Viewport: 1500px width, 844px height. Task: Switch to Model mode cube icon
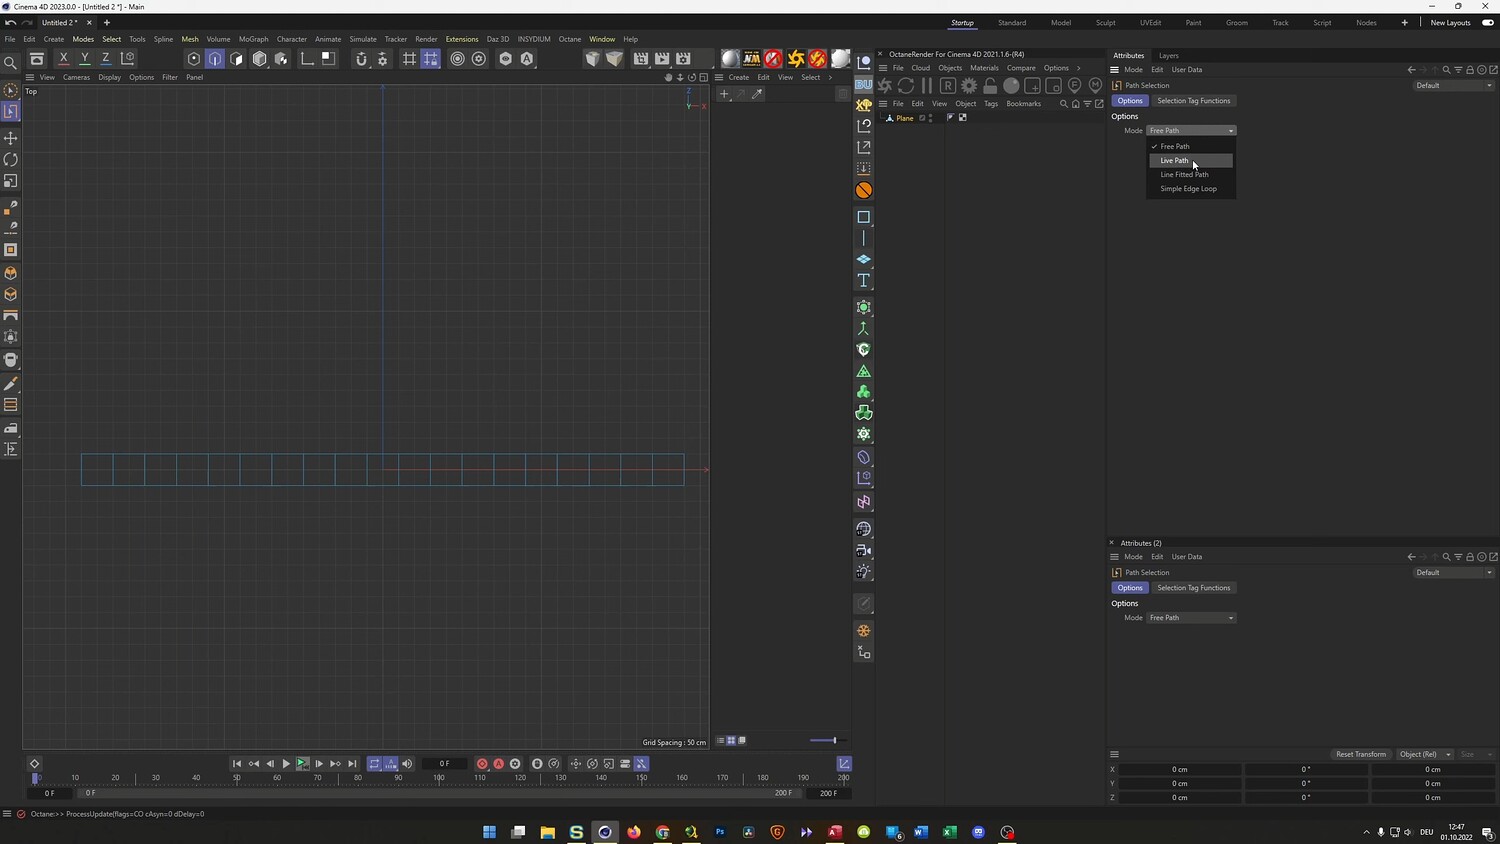tap(259, 59)
